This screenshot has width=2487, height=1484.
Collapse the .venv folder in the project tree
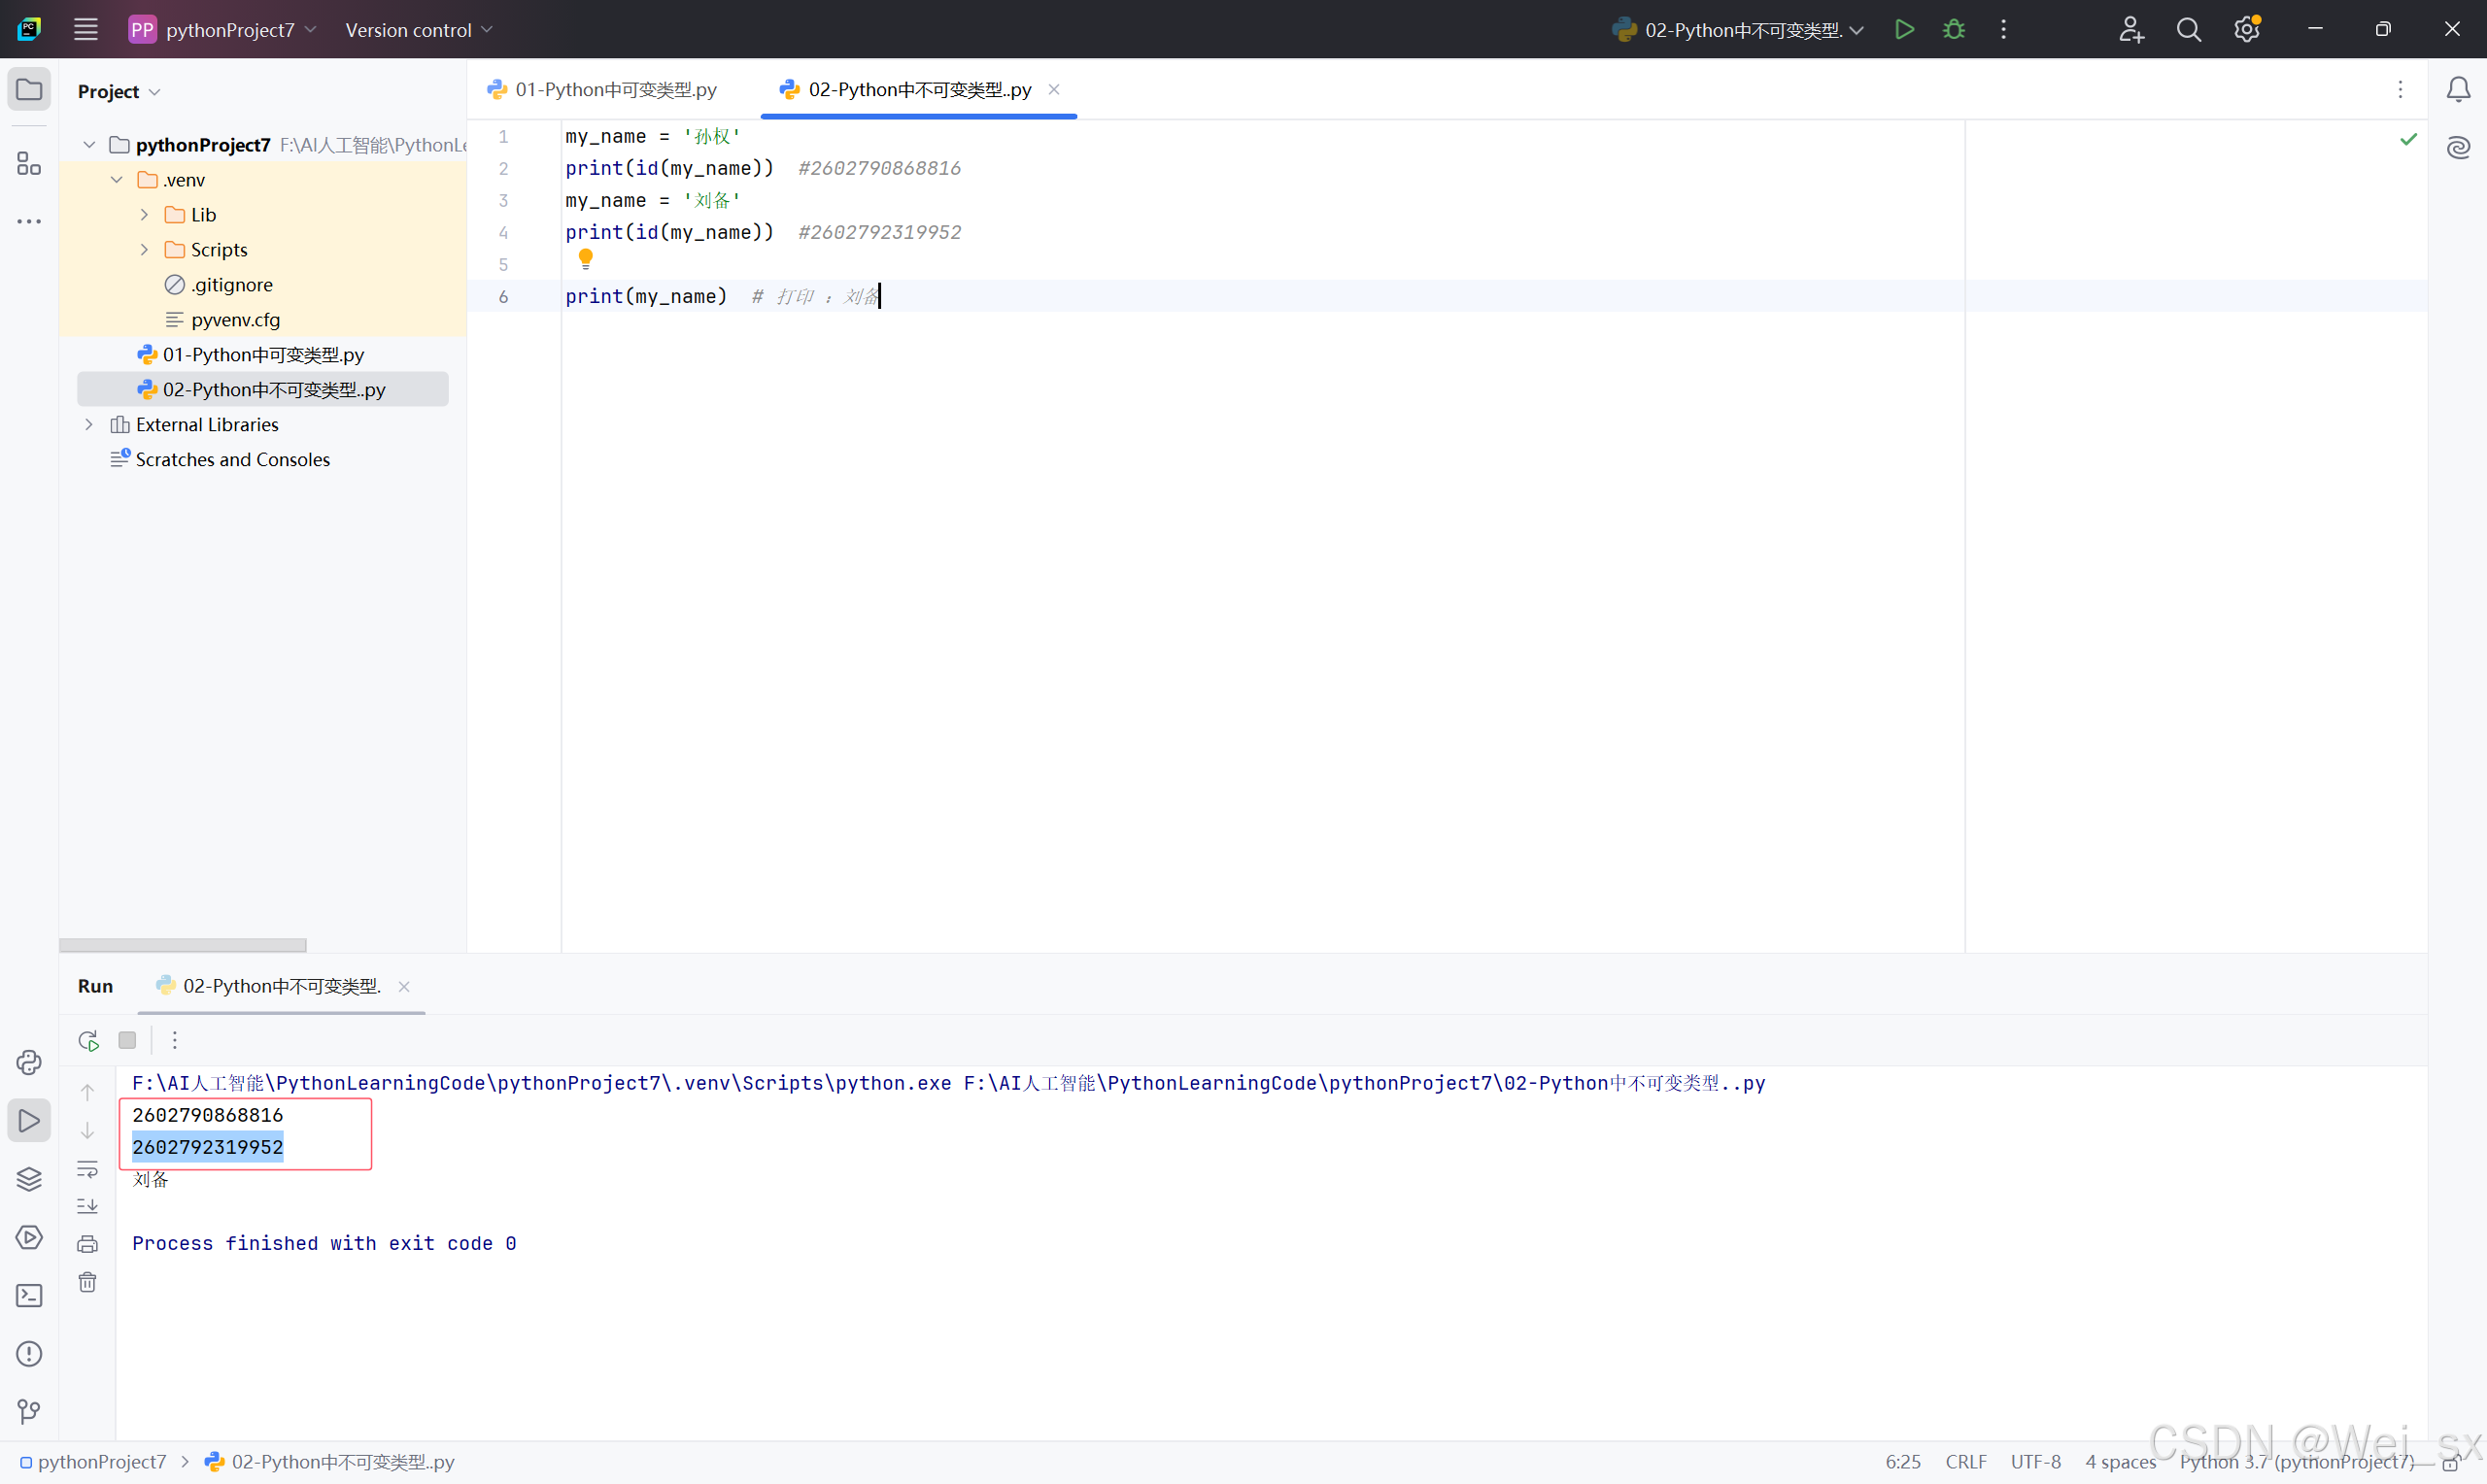[x=117, y=179]
